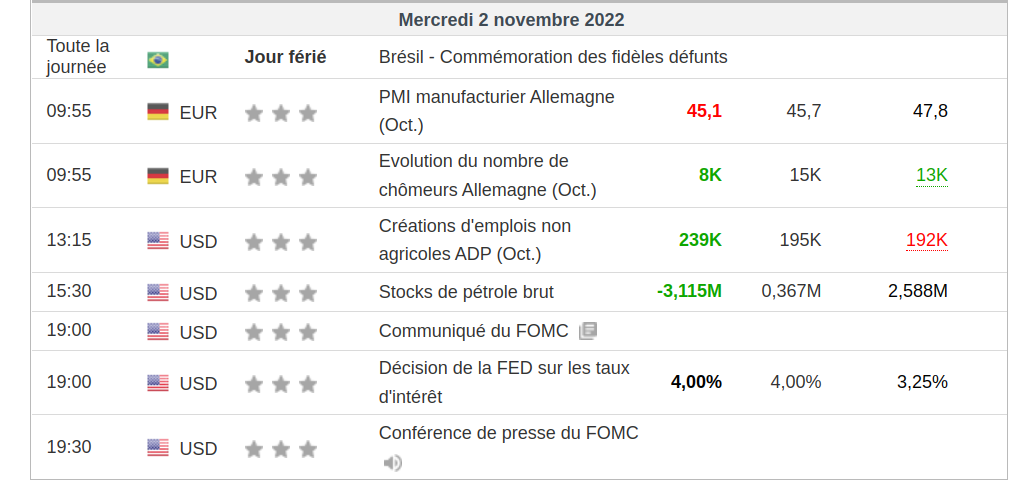Click the Brésil Commémoration des fidèles défunts holiday
Viewport: 1018px width, 484px height.
point(553,57)
